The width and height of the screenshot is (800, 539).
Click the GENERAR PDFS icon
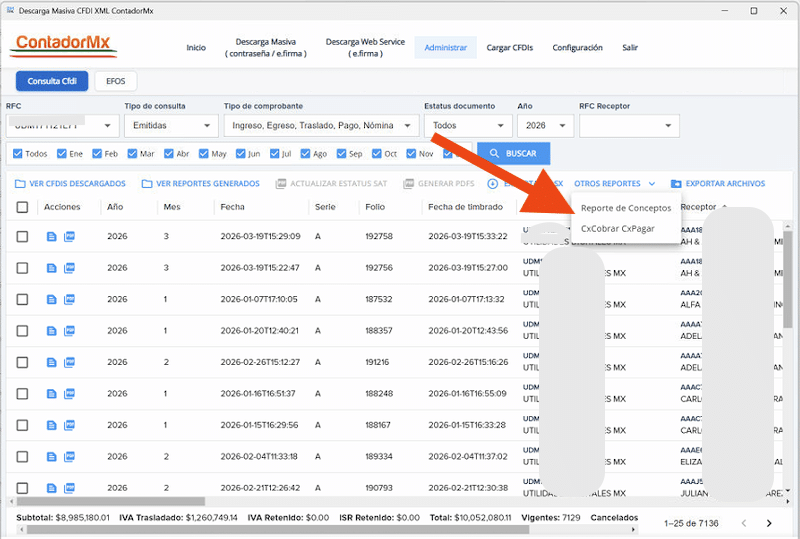[x=408, y=184]
